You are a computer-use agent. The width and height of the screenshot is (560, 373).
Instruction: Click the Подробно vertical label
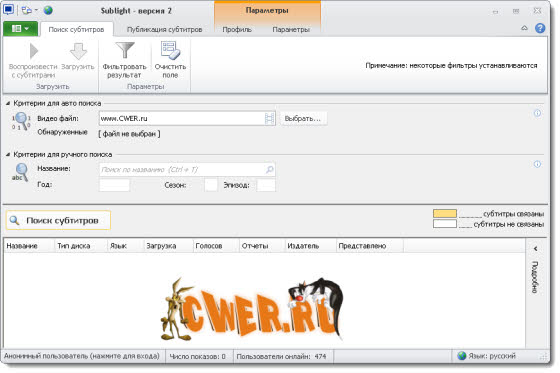tap(535, 277)
